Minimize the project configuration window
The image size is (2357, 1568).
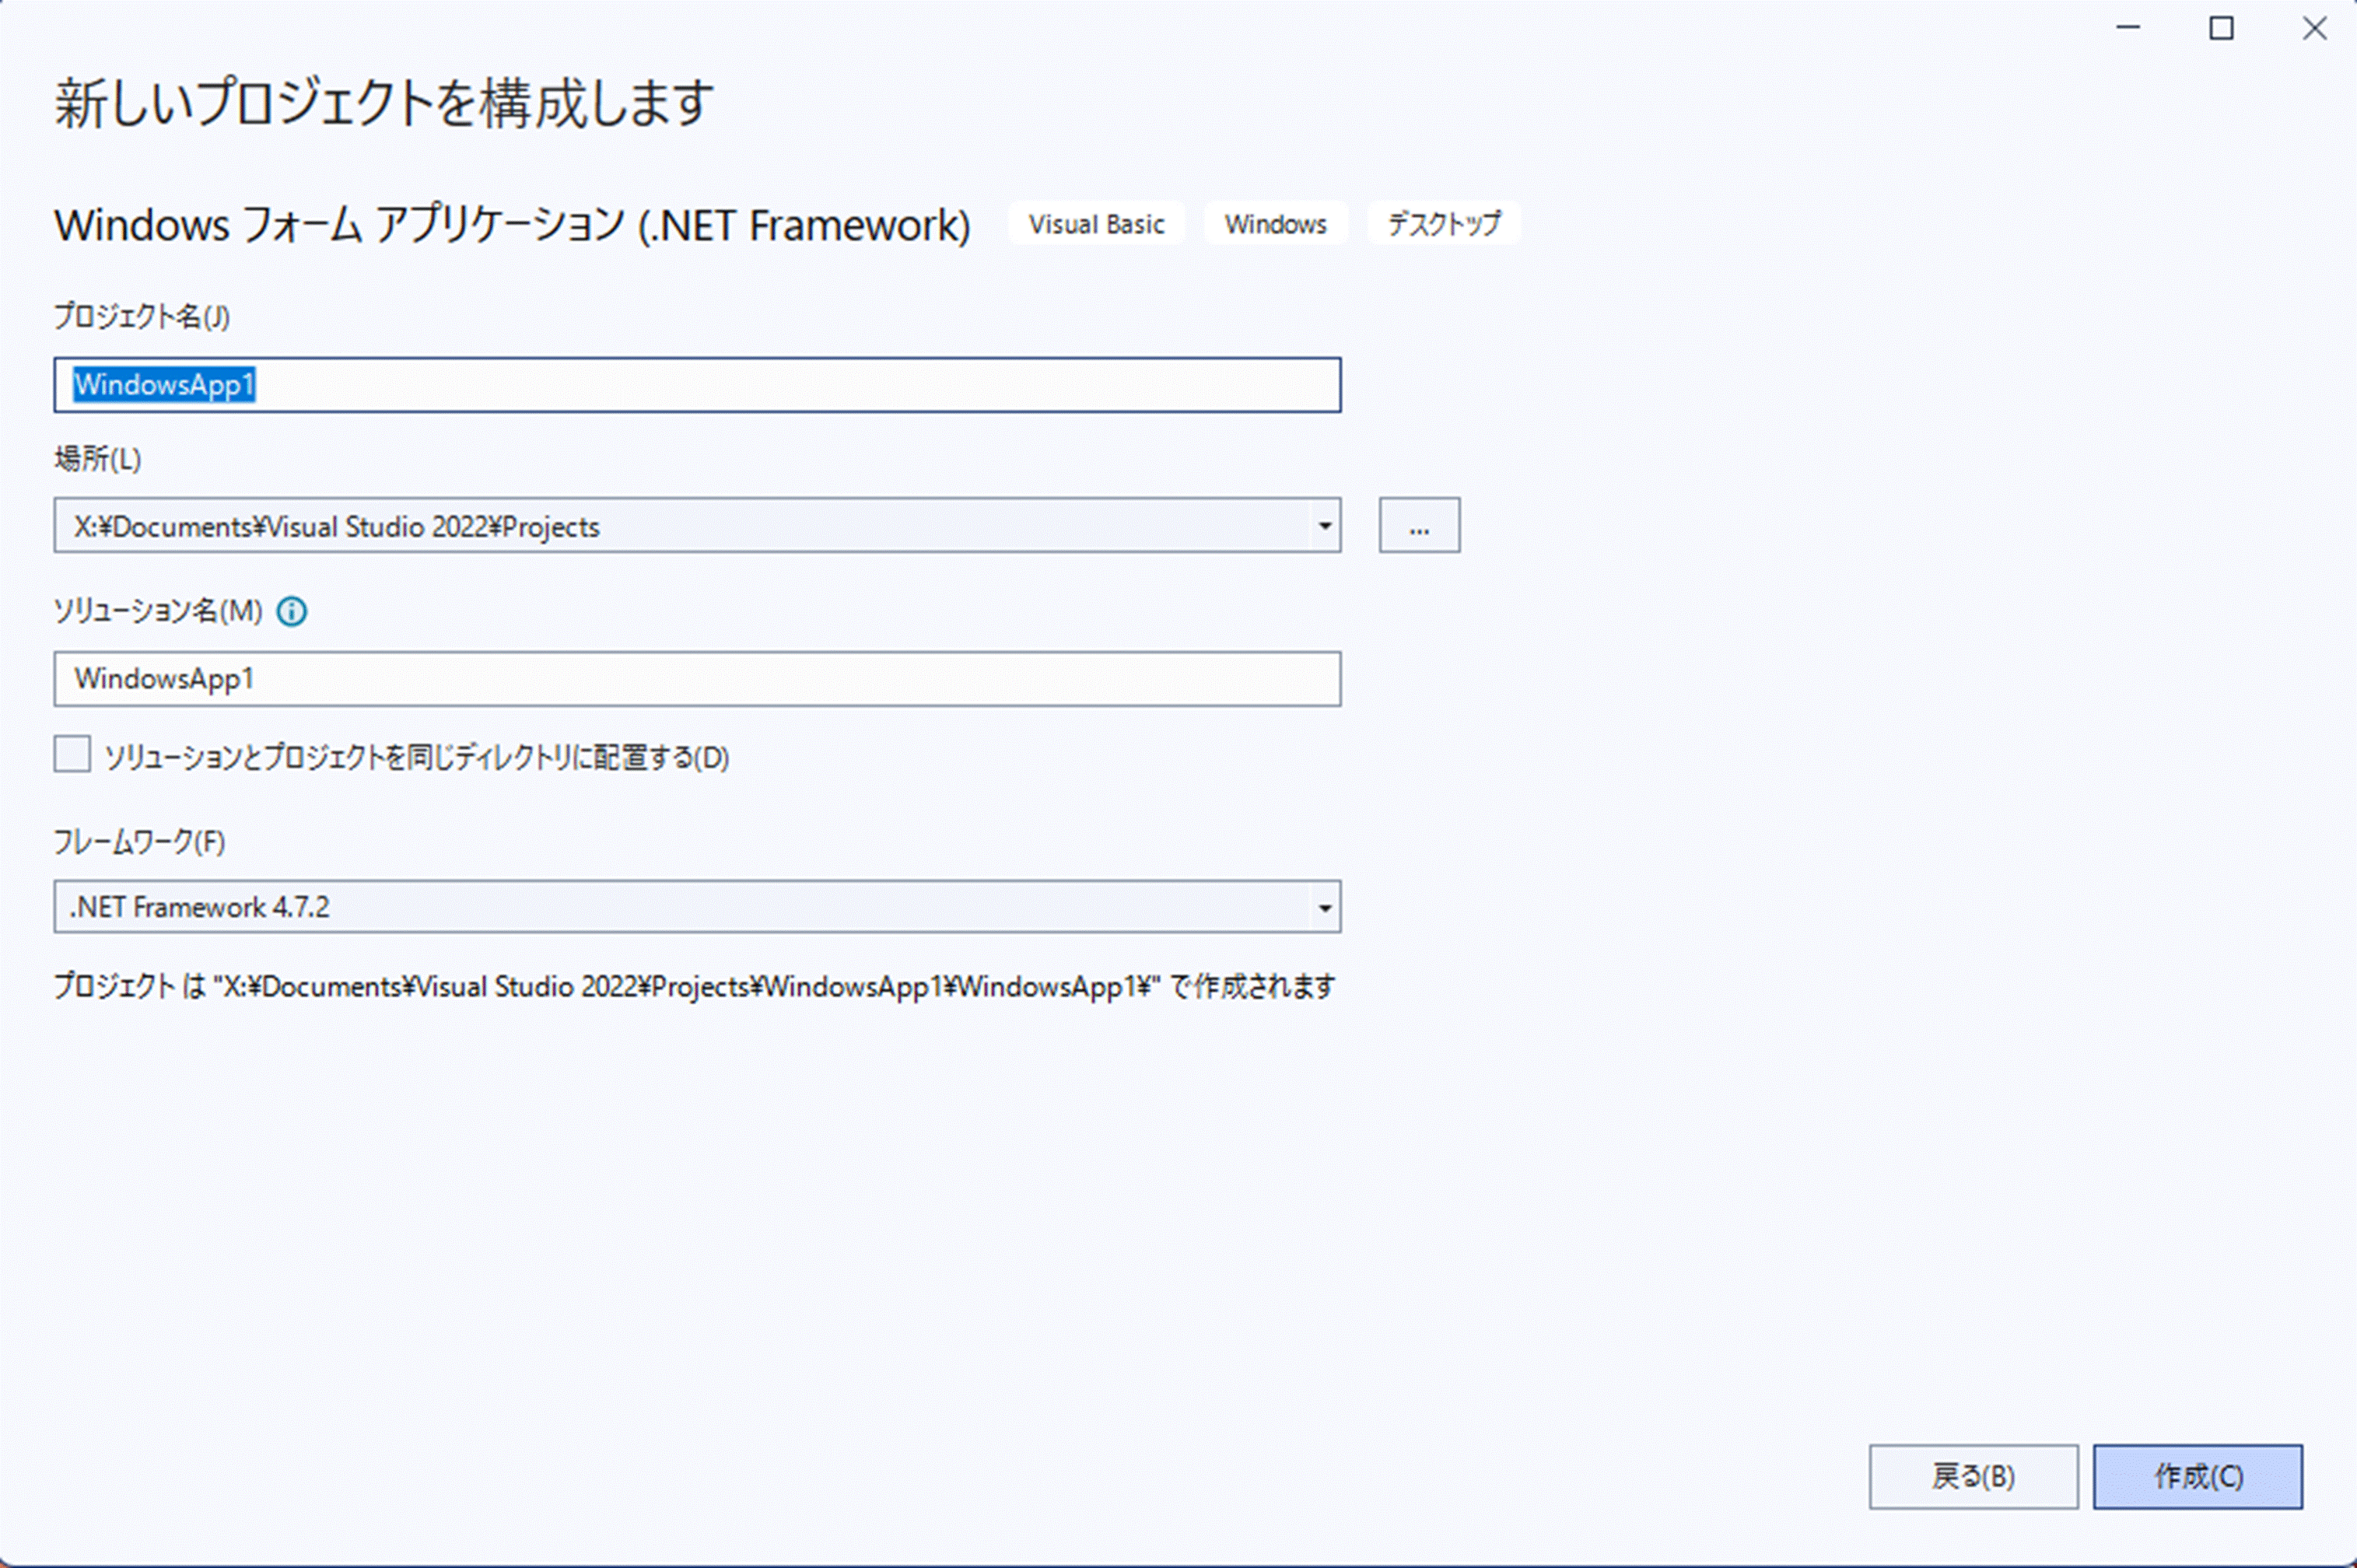pos(2128,28)
